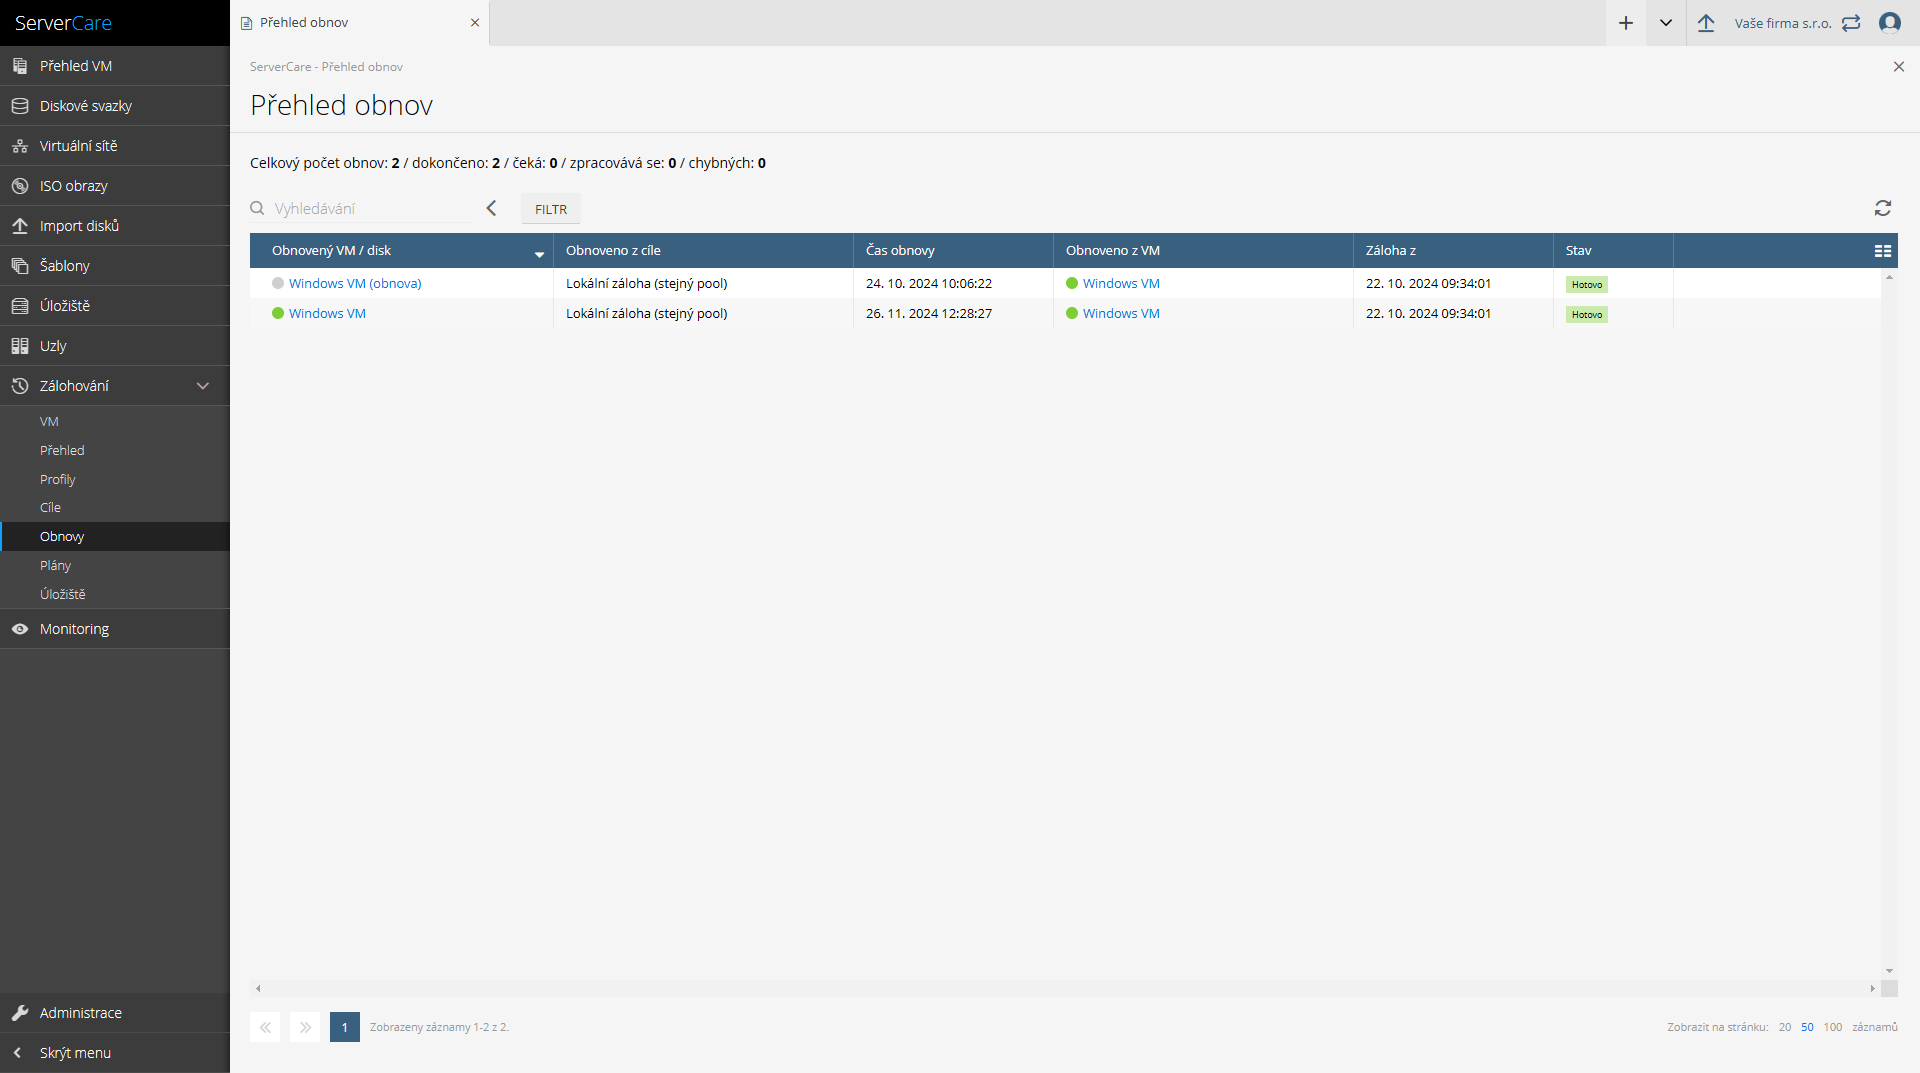Open the user profile avatar
The image size is (1920, 1073).
(x=1890, y=23)
